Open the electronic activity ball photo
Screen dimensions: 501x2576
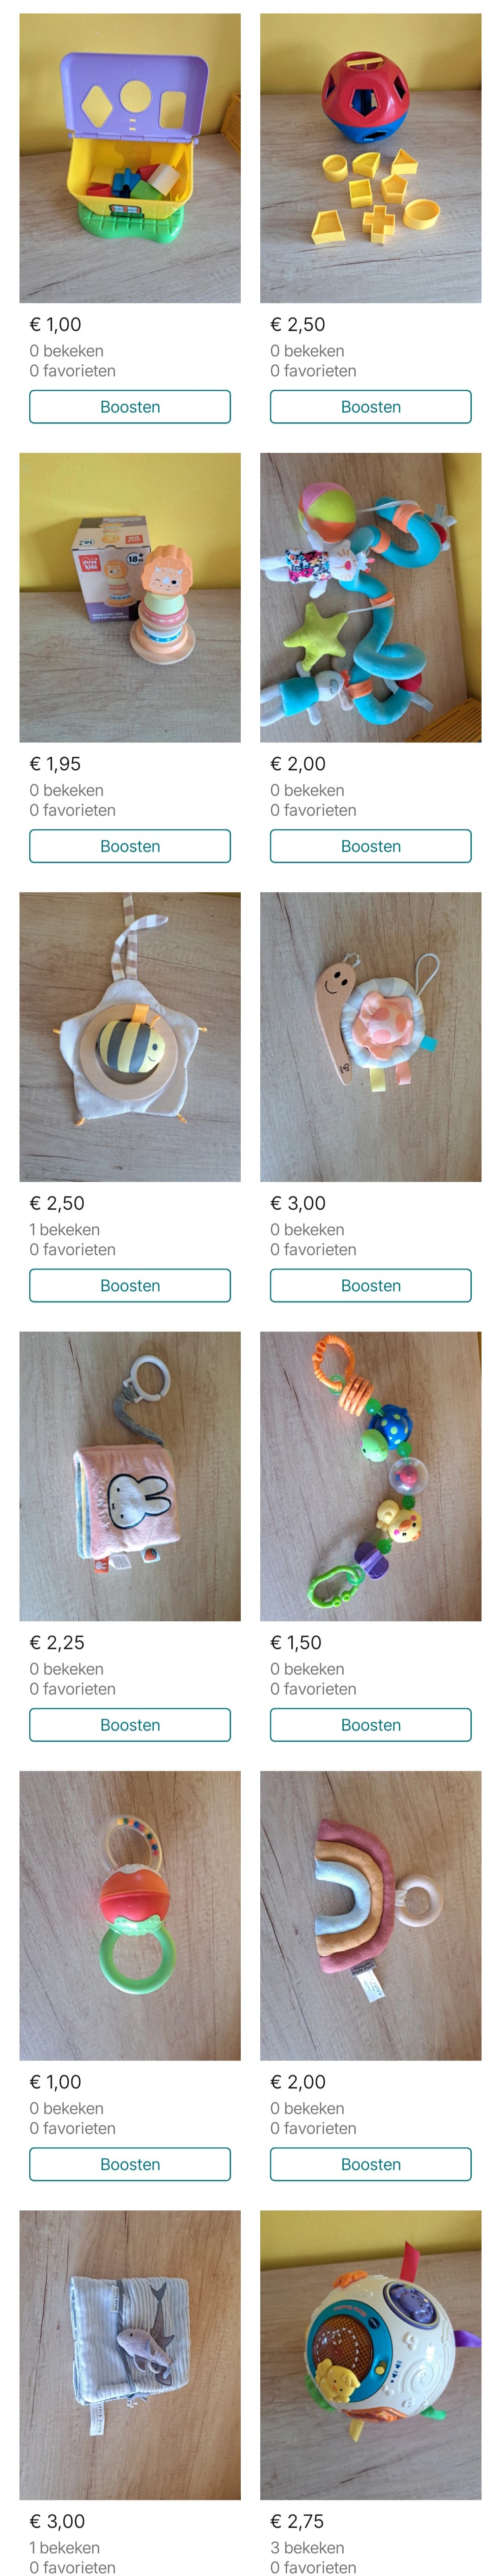pos(370,2355)
